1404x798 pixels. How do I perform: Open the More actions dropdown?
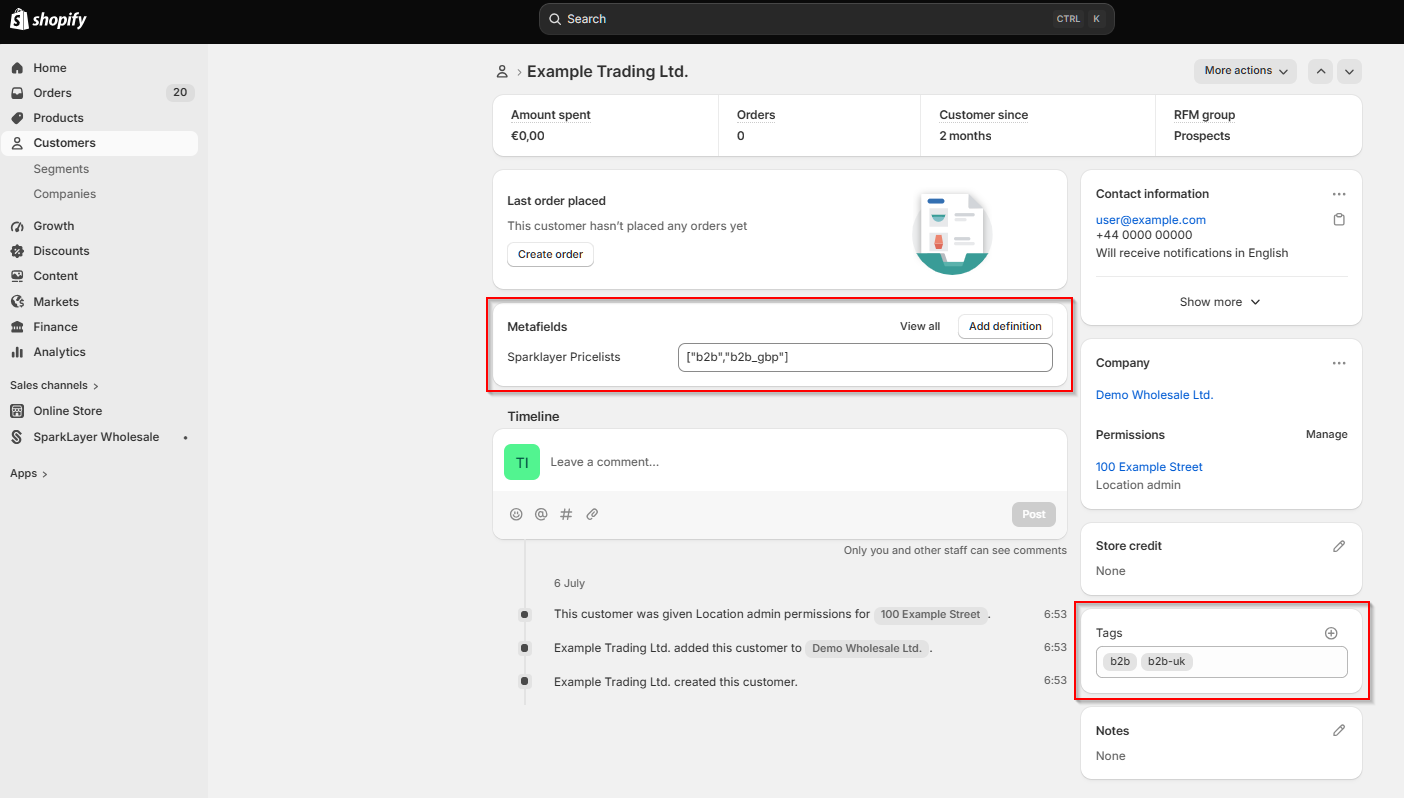tap(1245, 71)
